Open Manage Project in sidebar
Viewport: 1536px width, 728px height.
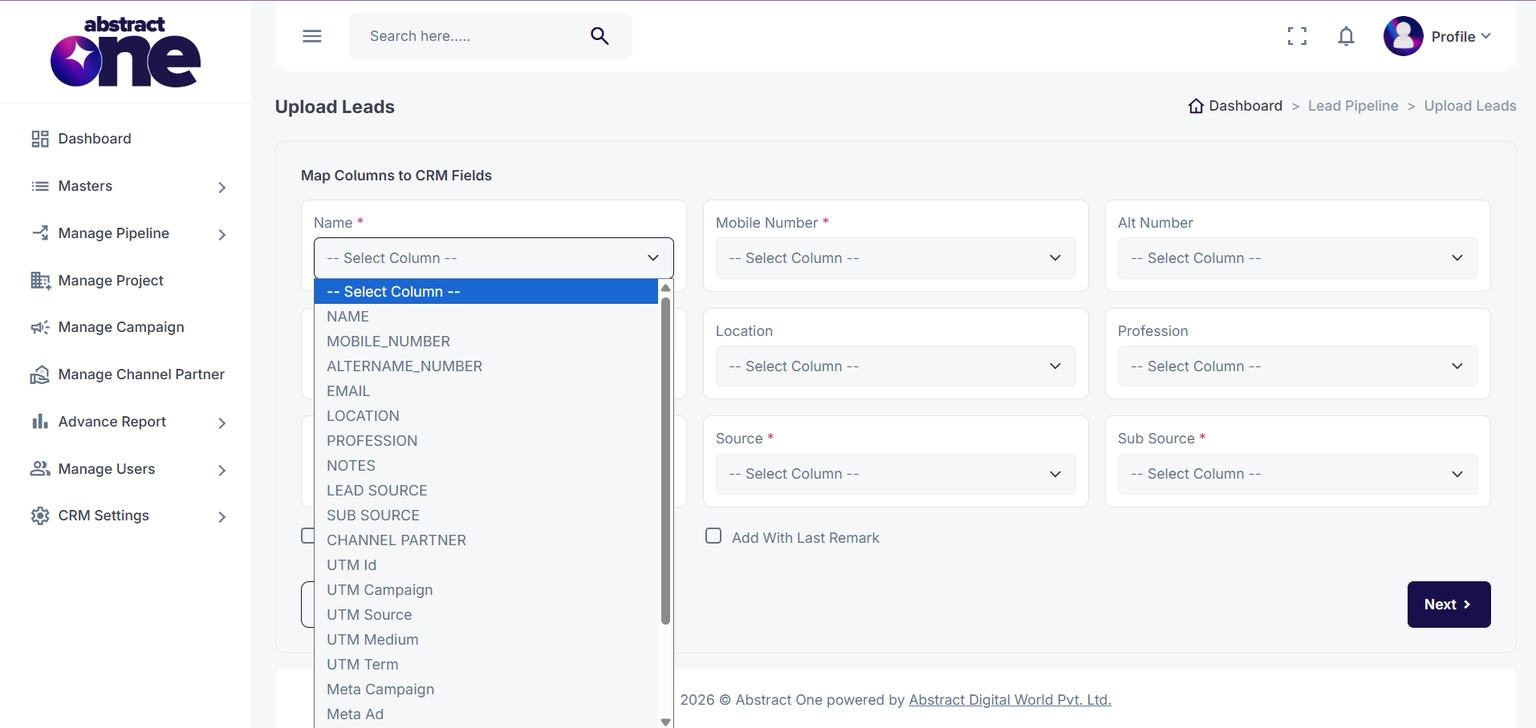pyautogui.click(x=111, y=281)
